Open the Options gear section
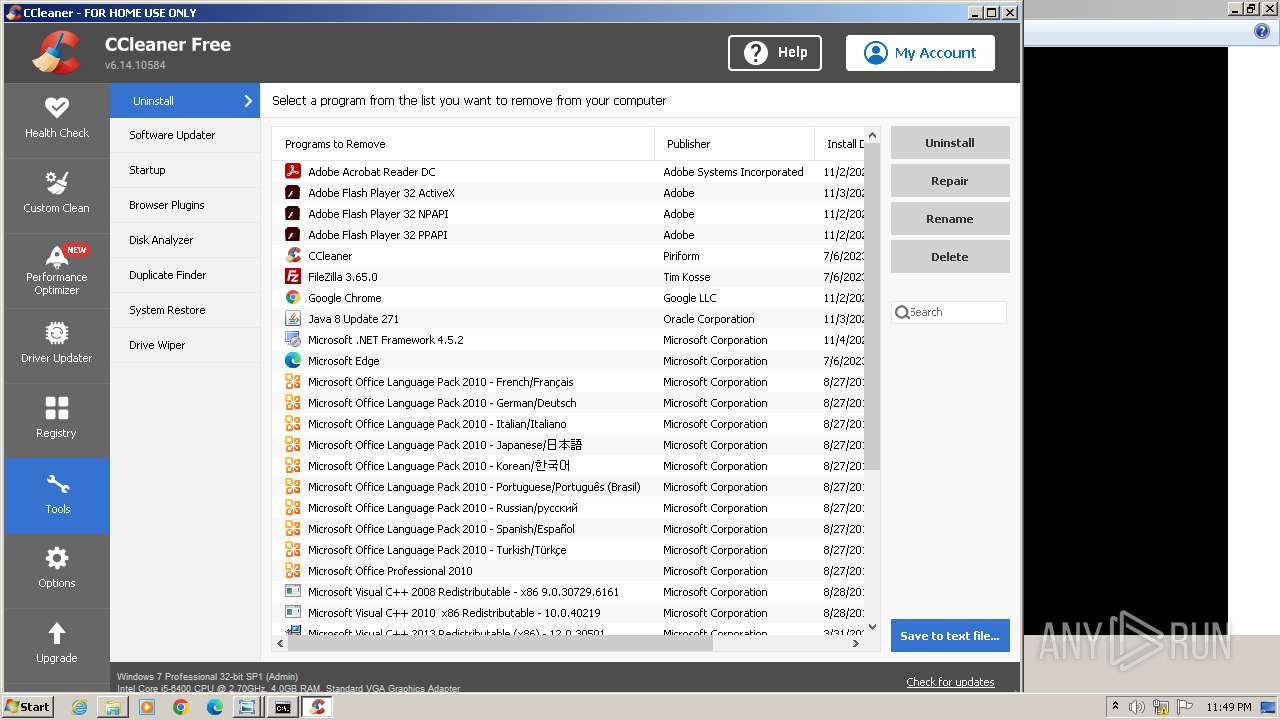 (x=57, y=569)
